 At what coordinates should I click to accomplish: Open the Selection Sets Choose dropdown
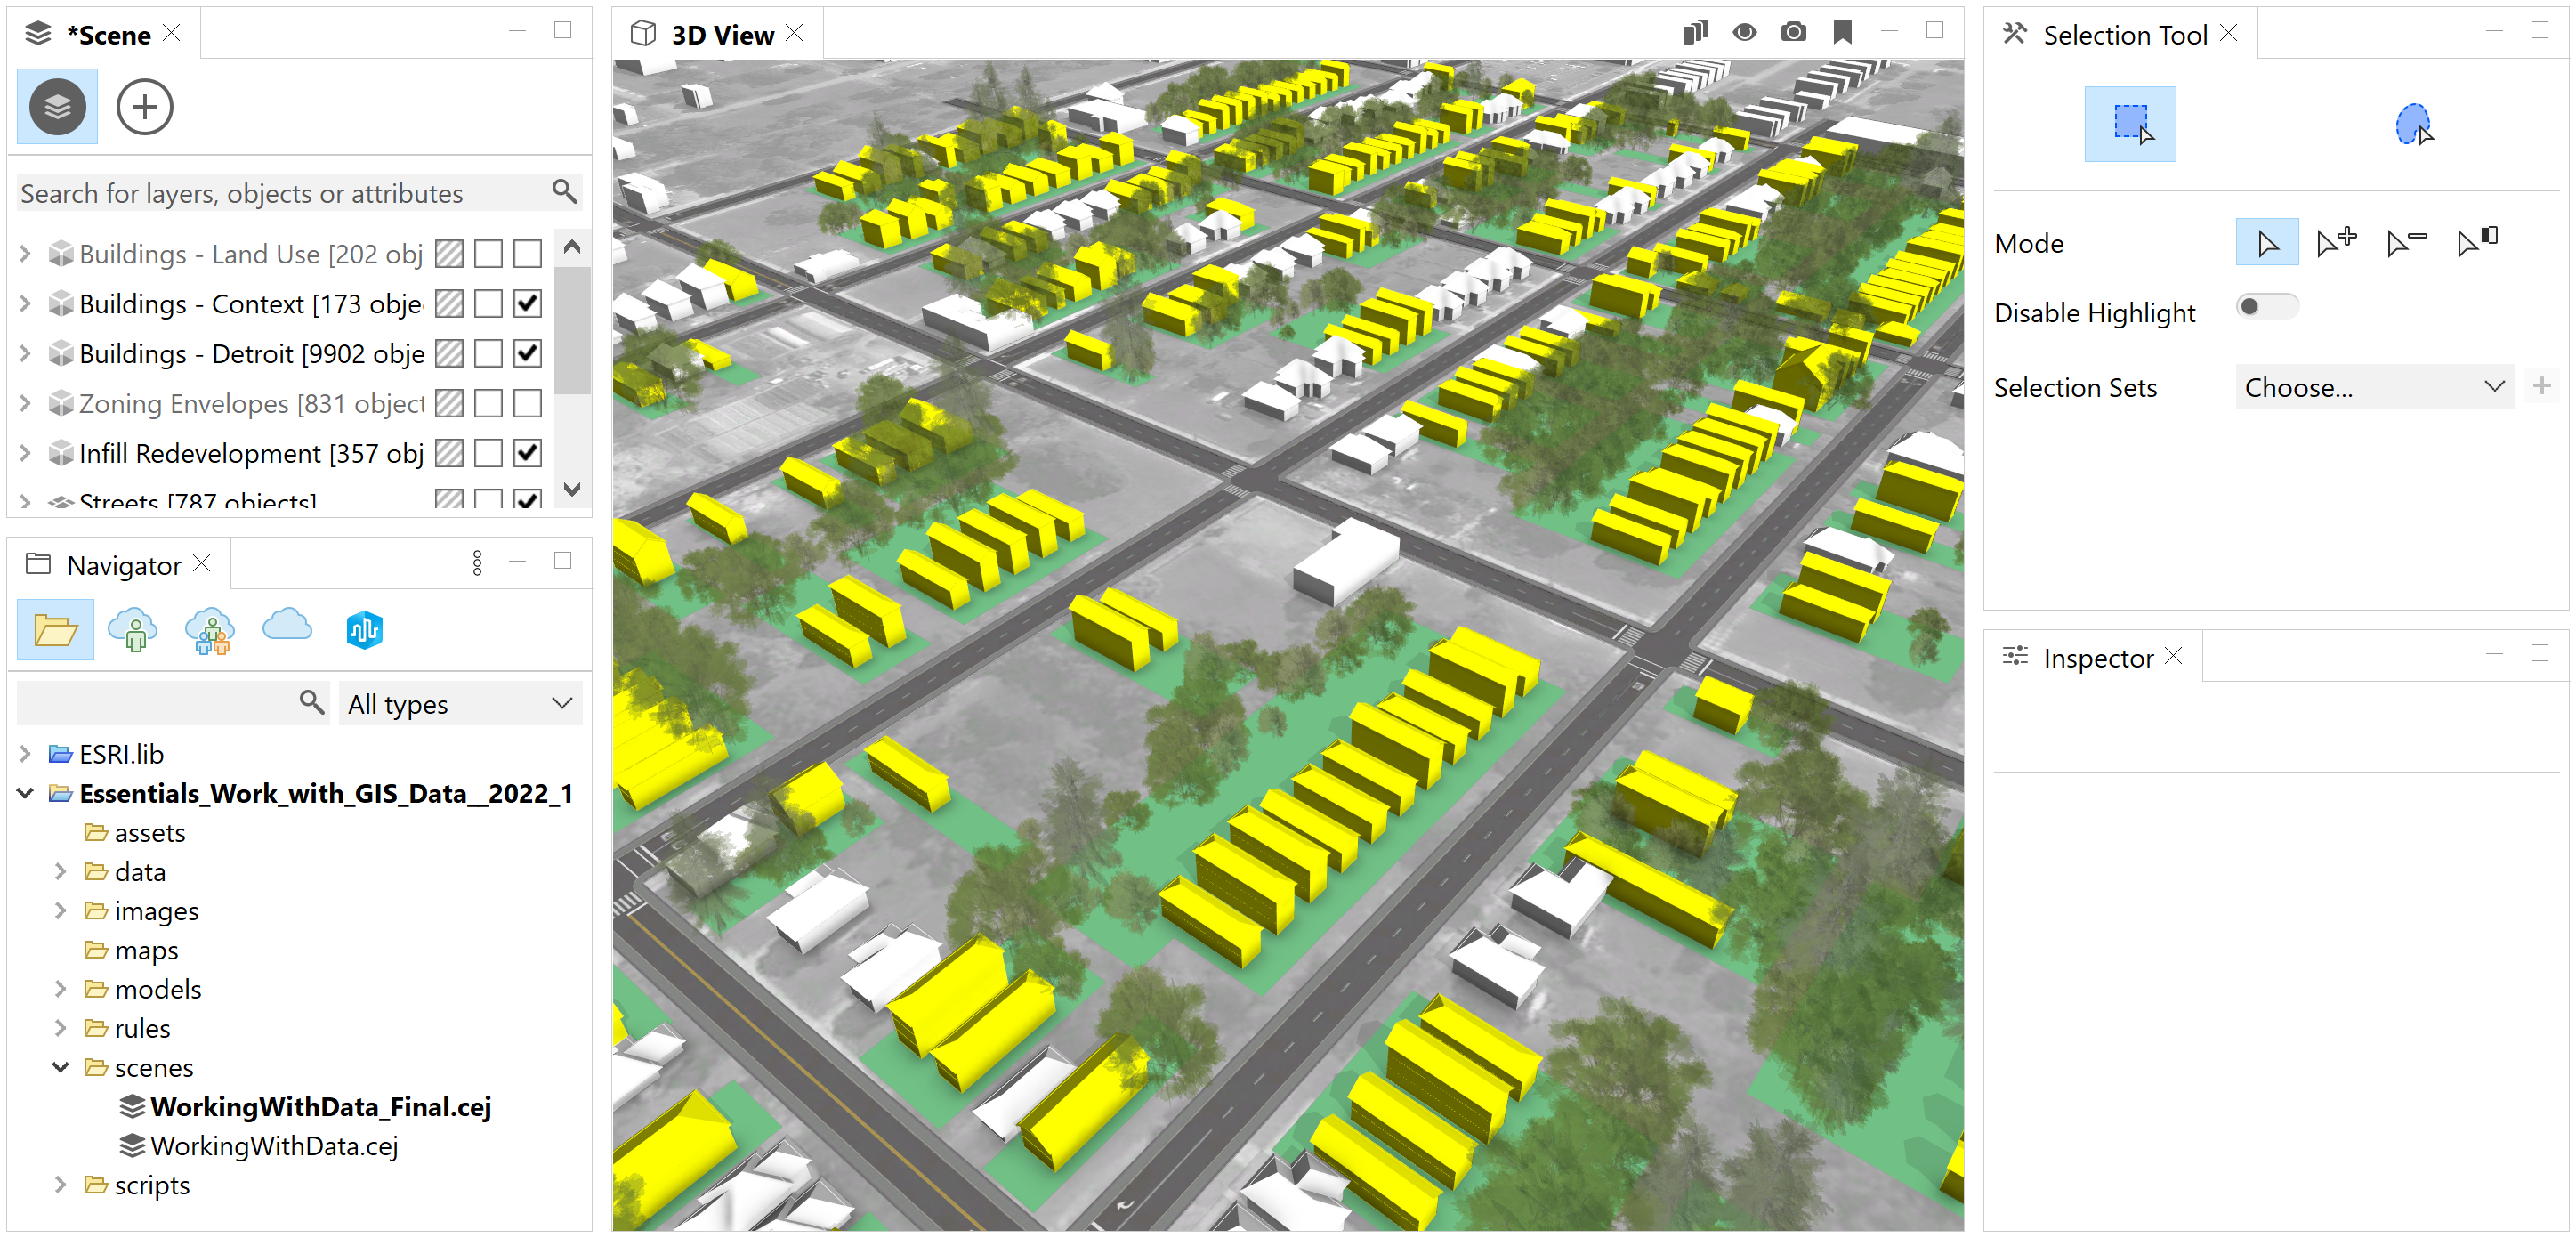[2373, 387]
